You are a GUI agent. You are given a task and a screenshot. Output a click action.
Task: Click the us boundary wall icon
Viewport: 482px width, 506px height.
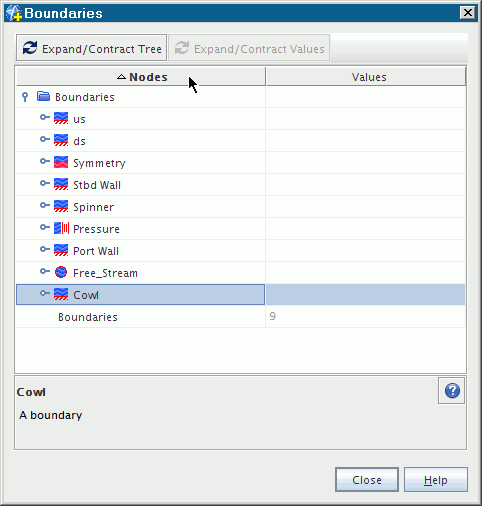[x=61, y=118]
